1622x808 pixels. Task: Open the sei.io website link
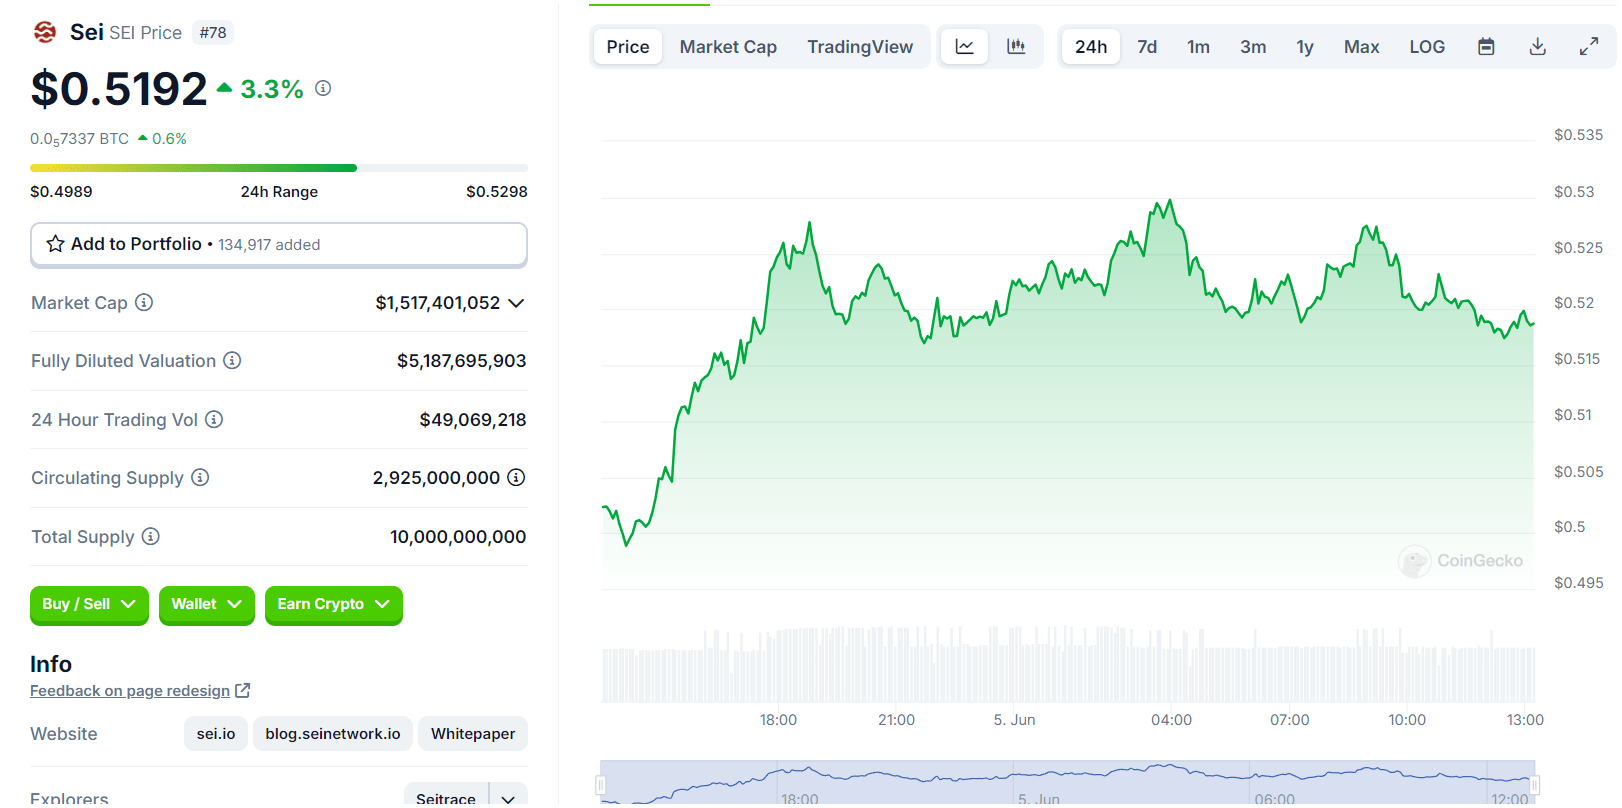216,733
